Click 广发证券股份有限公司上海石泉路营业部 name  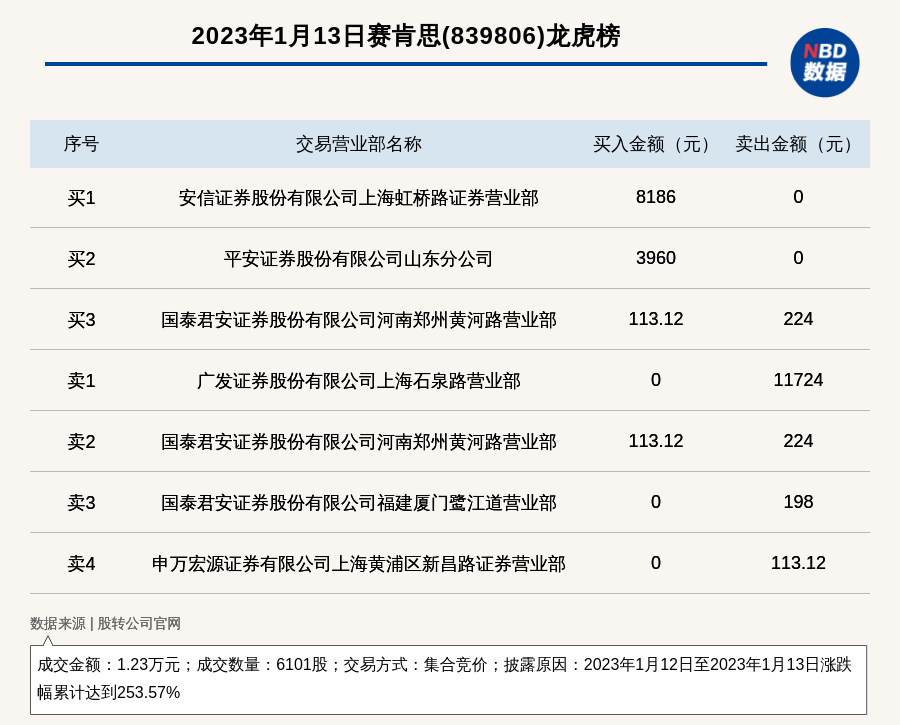click(359, 381)
